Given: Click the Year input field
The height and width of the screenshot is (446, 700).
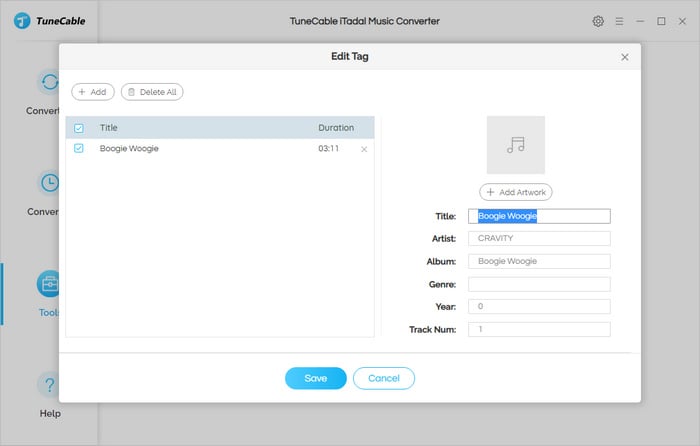Looking at the screenshot, I should 539,306.
